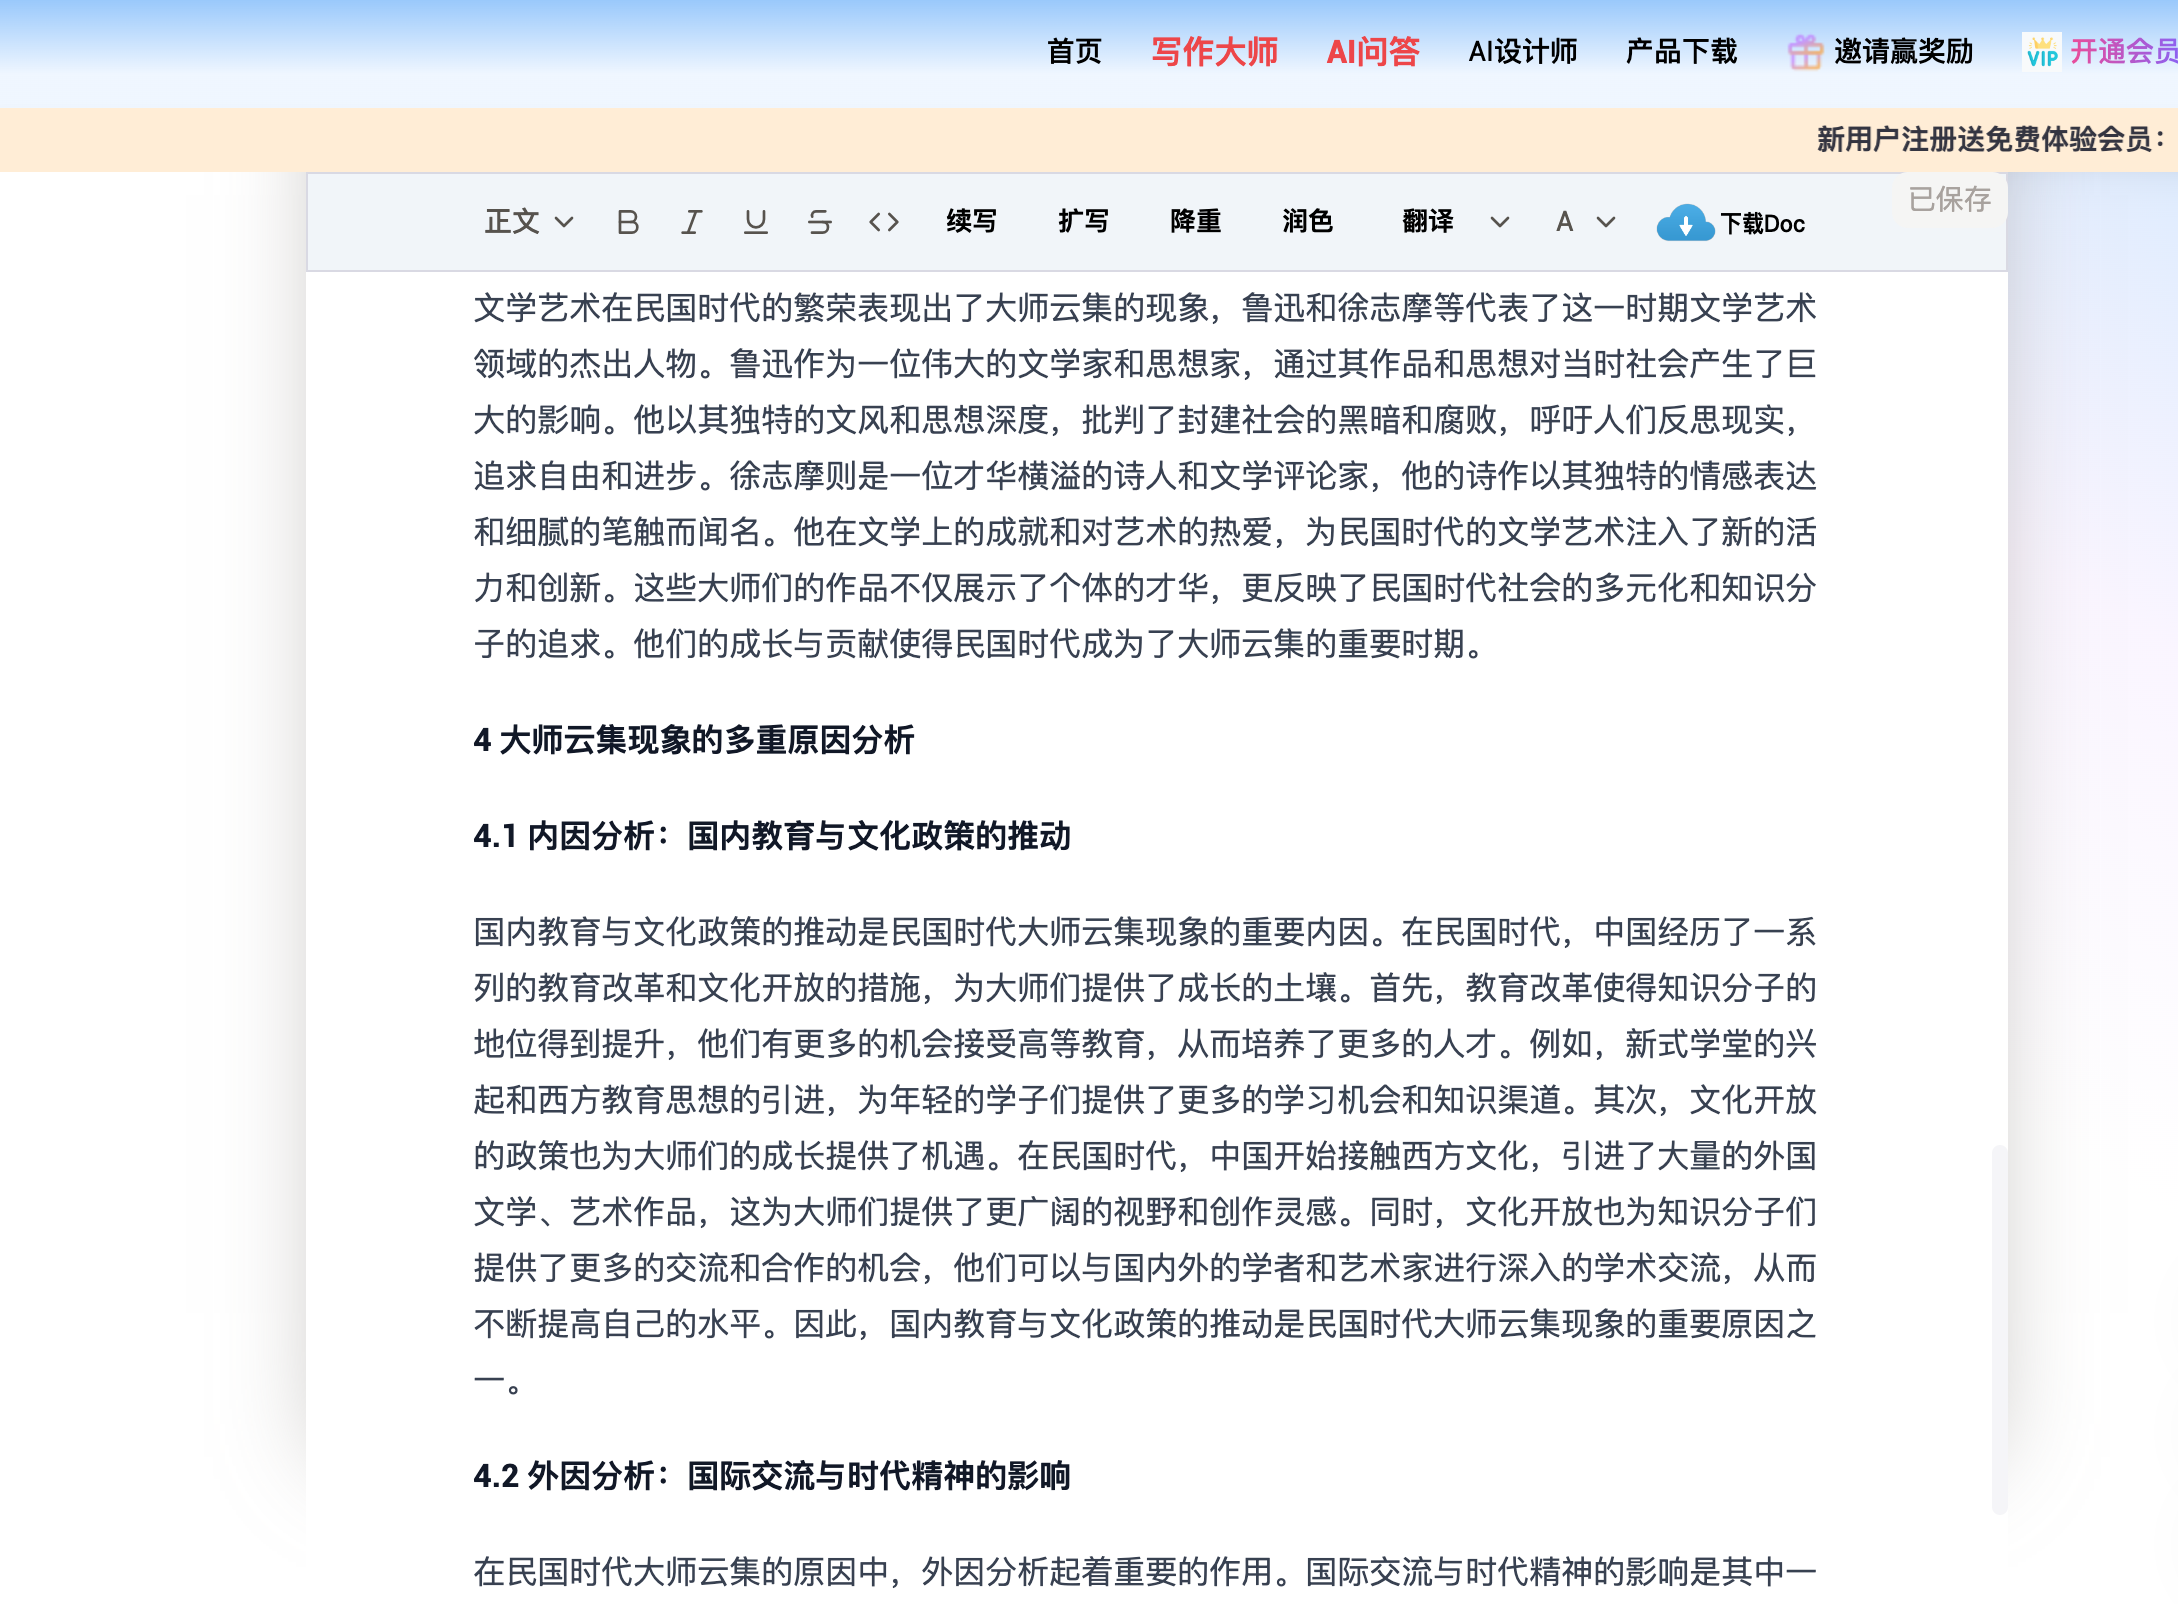Click 降重 to reduce duplication
Screen dimensions: 2178x1604
[1195, 221]
